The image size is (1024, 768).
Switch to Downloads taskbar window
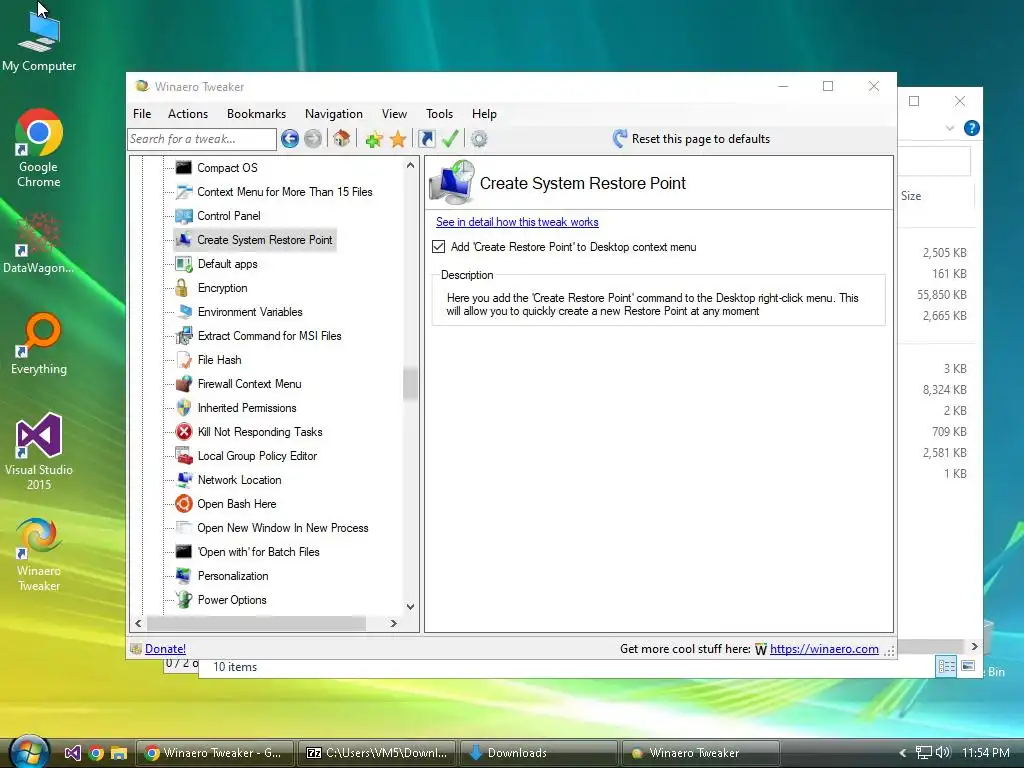point(539,753)
